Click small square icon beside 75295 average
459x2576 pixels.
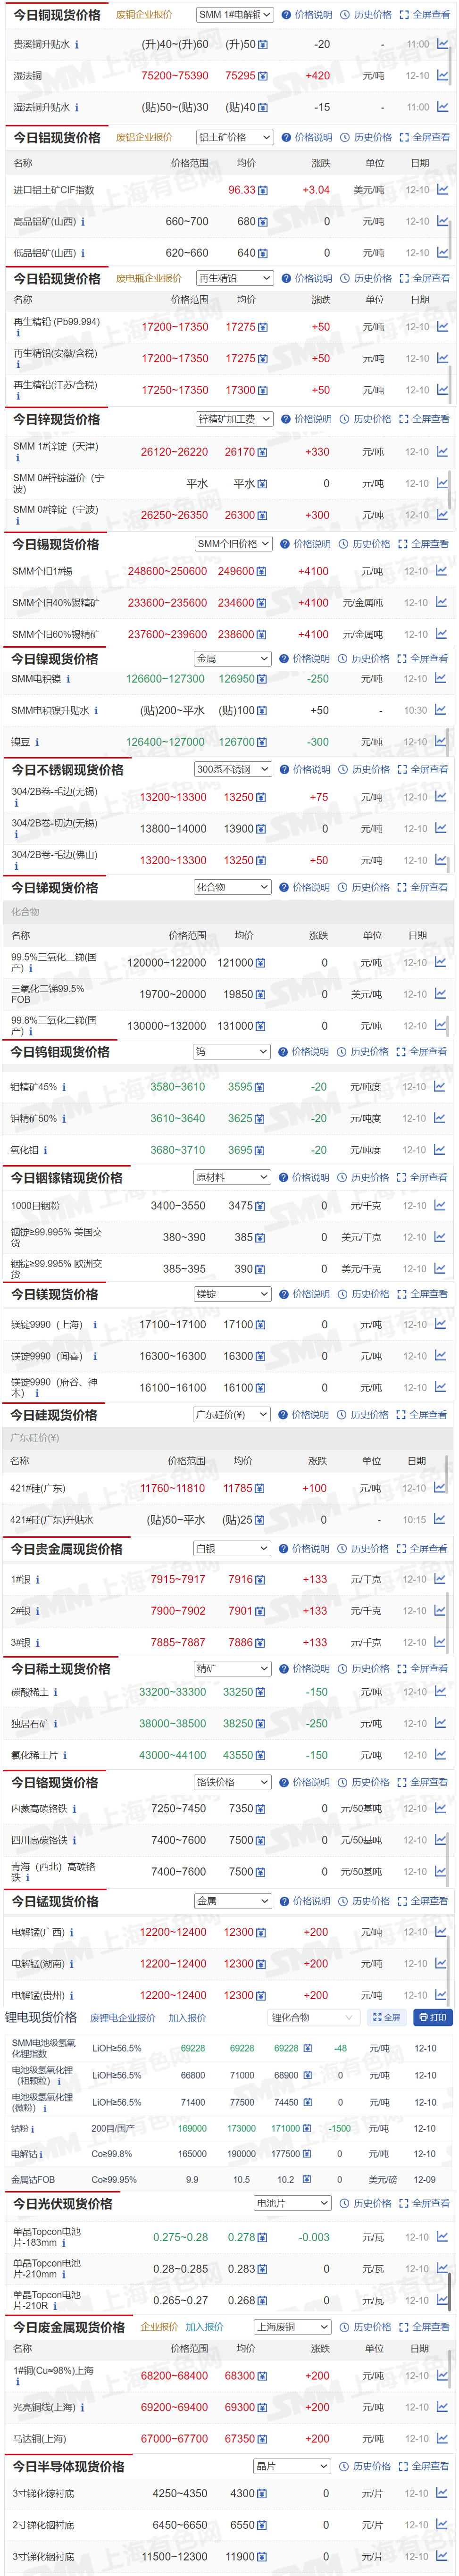[x=263, y=76]
